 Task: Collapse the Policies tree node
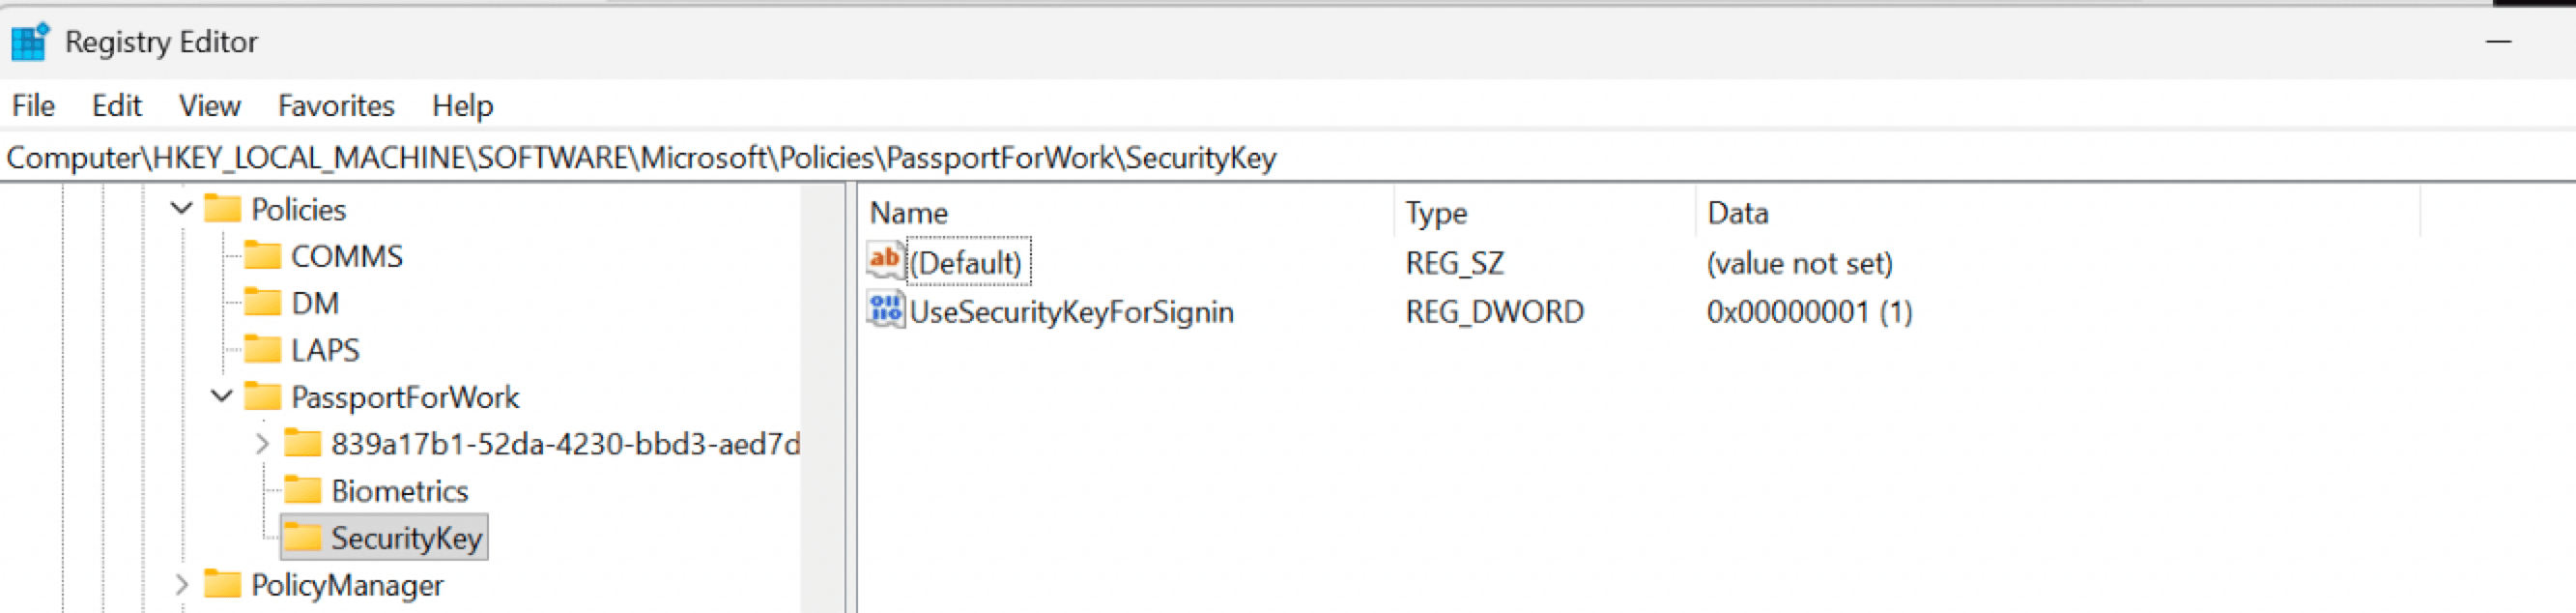pos(181,209)
